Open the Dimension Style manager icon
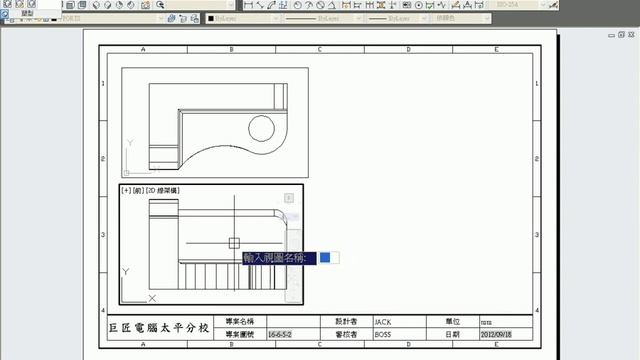The height and width of the screenshot is (360, 640). 553,5
